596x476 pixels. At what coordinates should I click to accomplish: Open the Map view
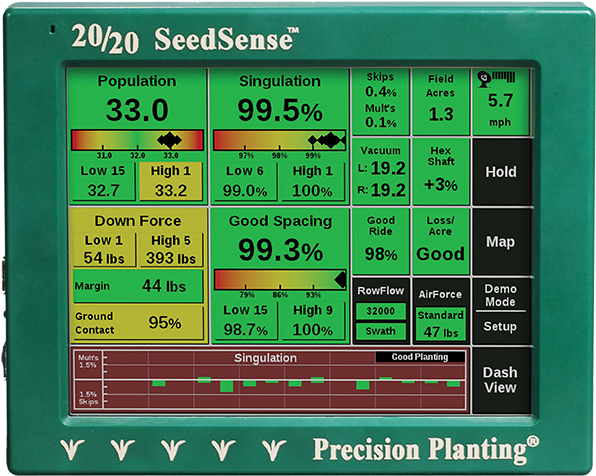(x=501, y=241)
